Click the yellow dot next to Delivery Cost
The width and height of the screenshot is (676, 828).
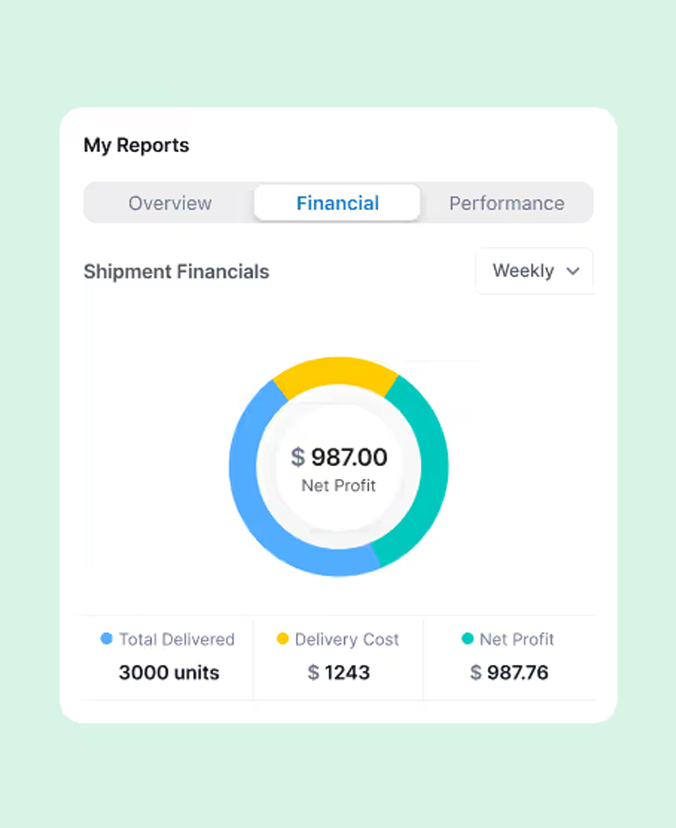[283, 639]
